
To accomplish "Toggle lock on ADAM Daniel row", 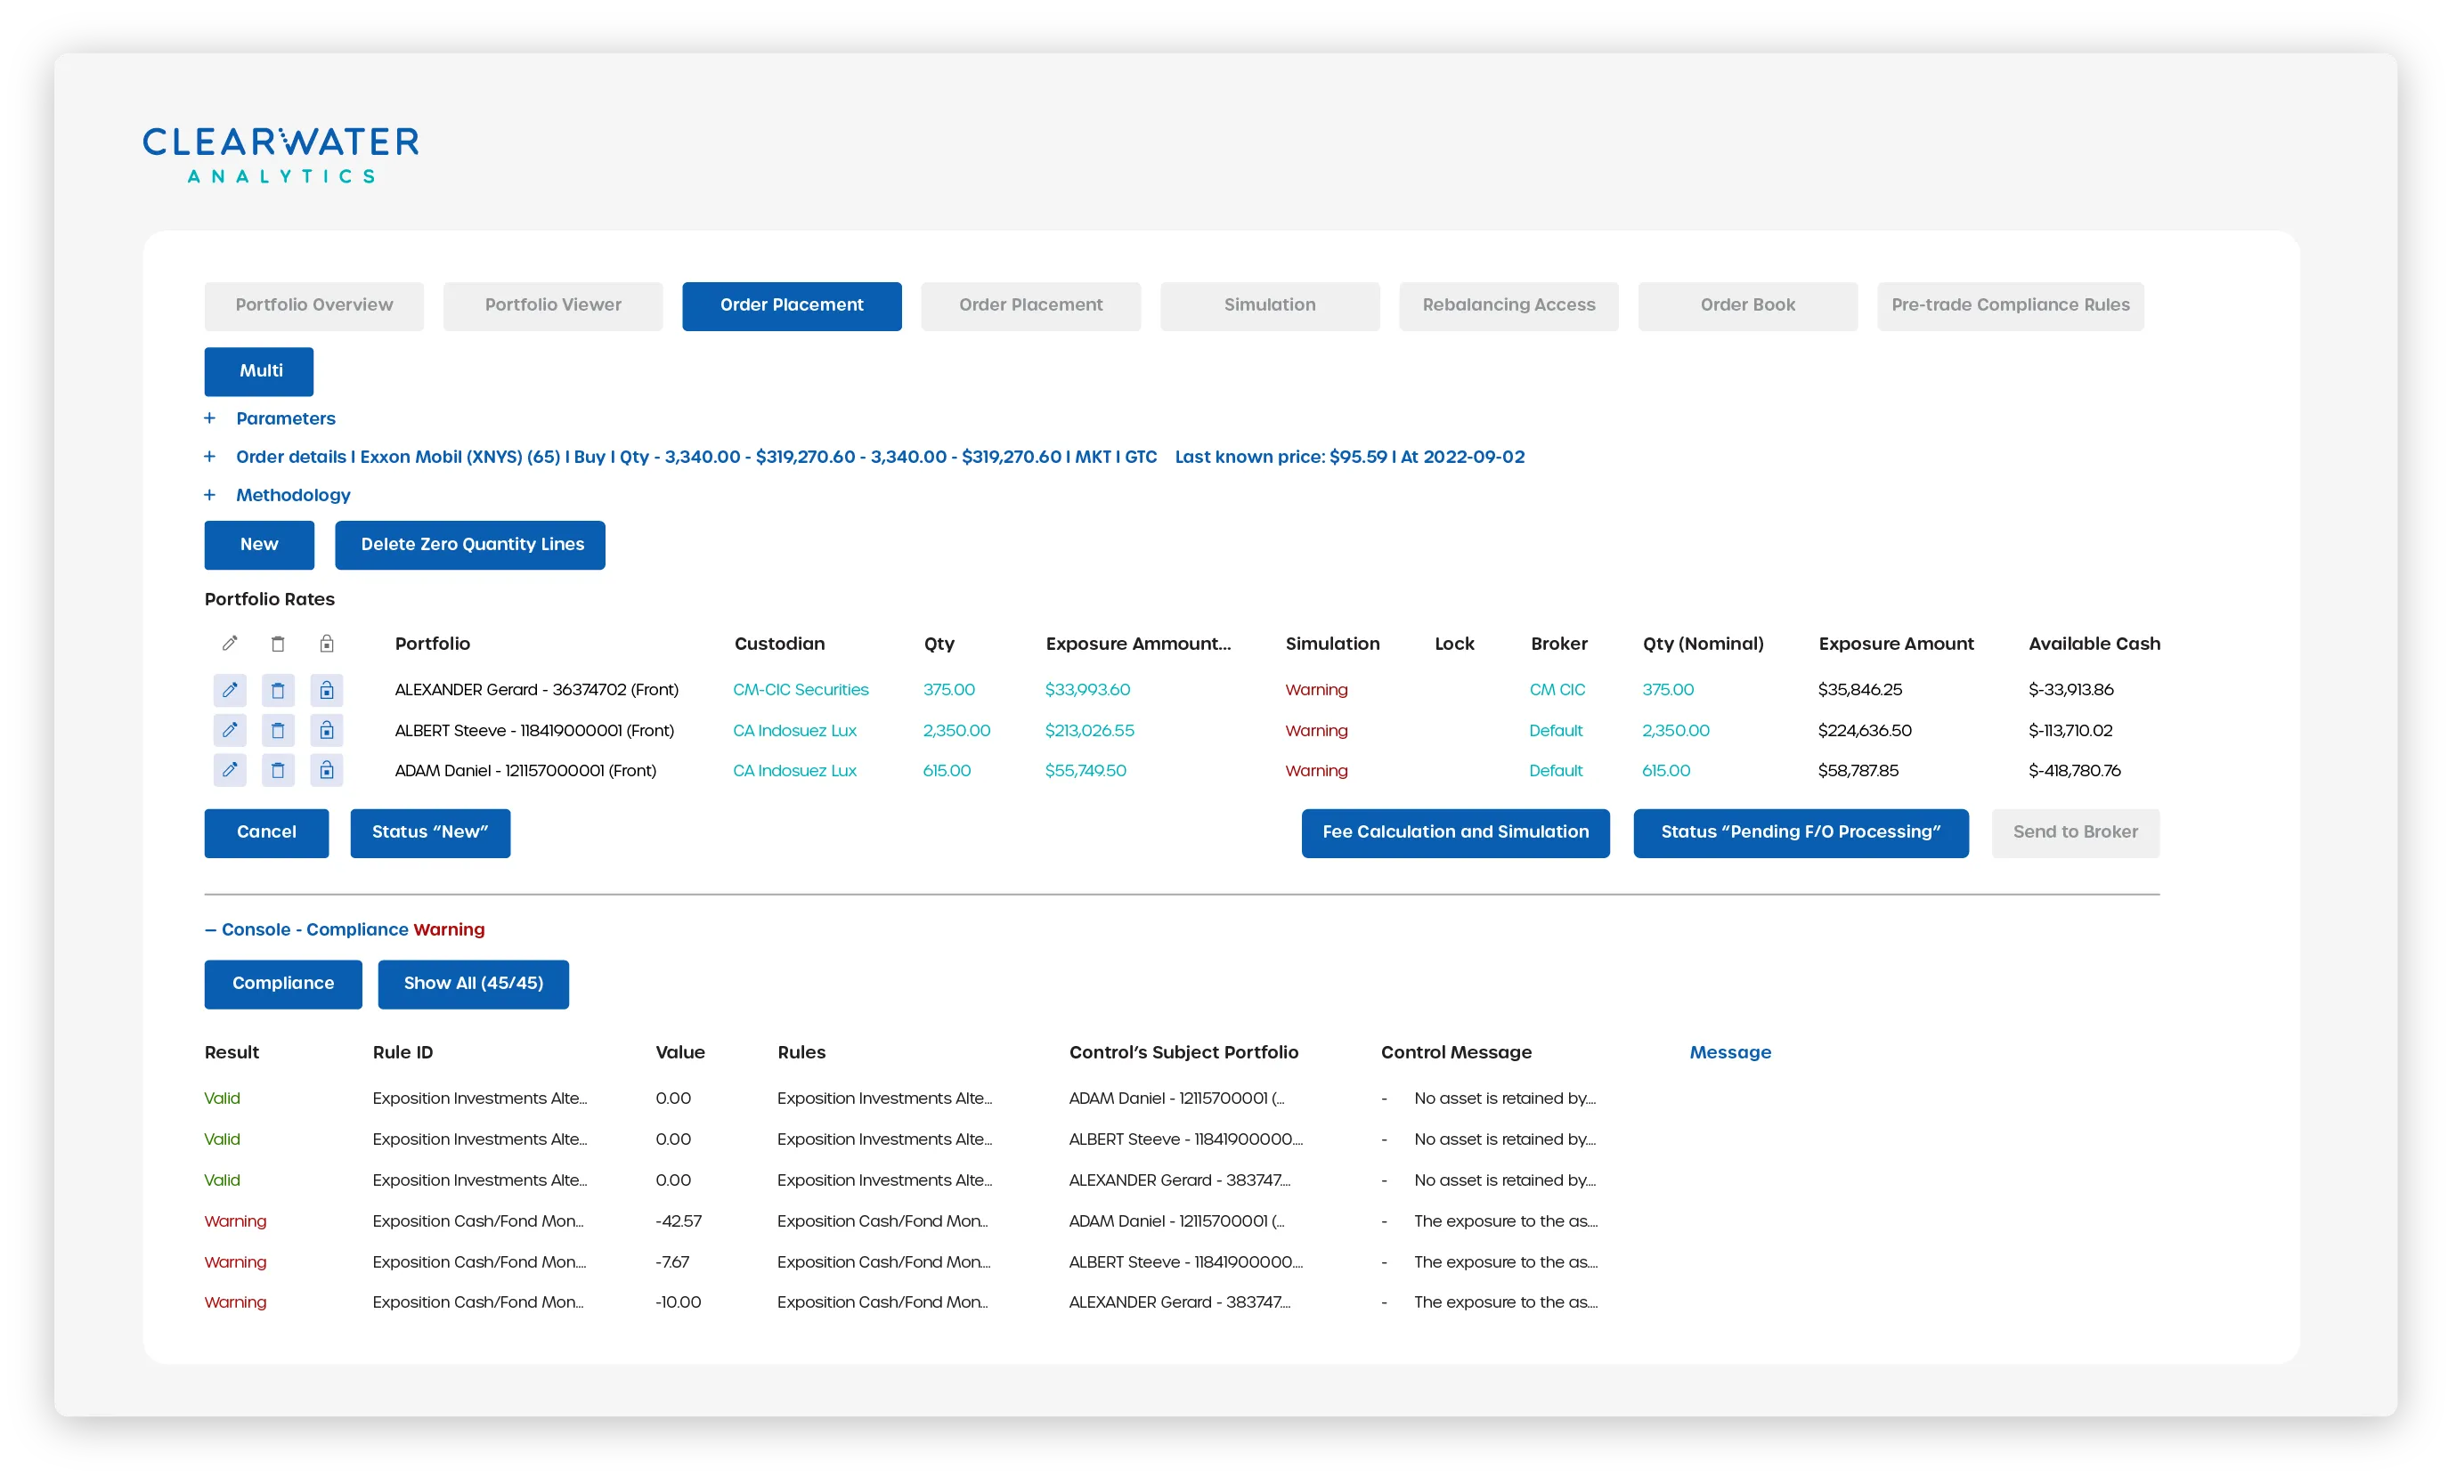I will click(x=327, y=770).
